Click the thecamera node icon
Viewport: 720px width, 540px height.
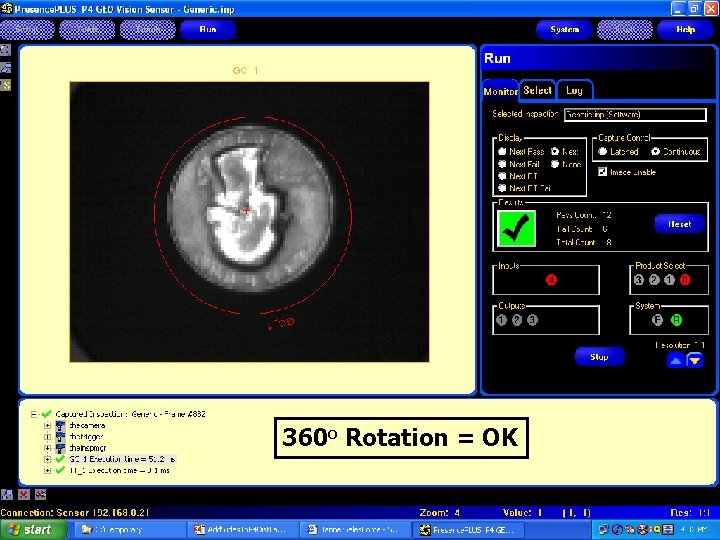[60, 426]
